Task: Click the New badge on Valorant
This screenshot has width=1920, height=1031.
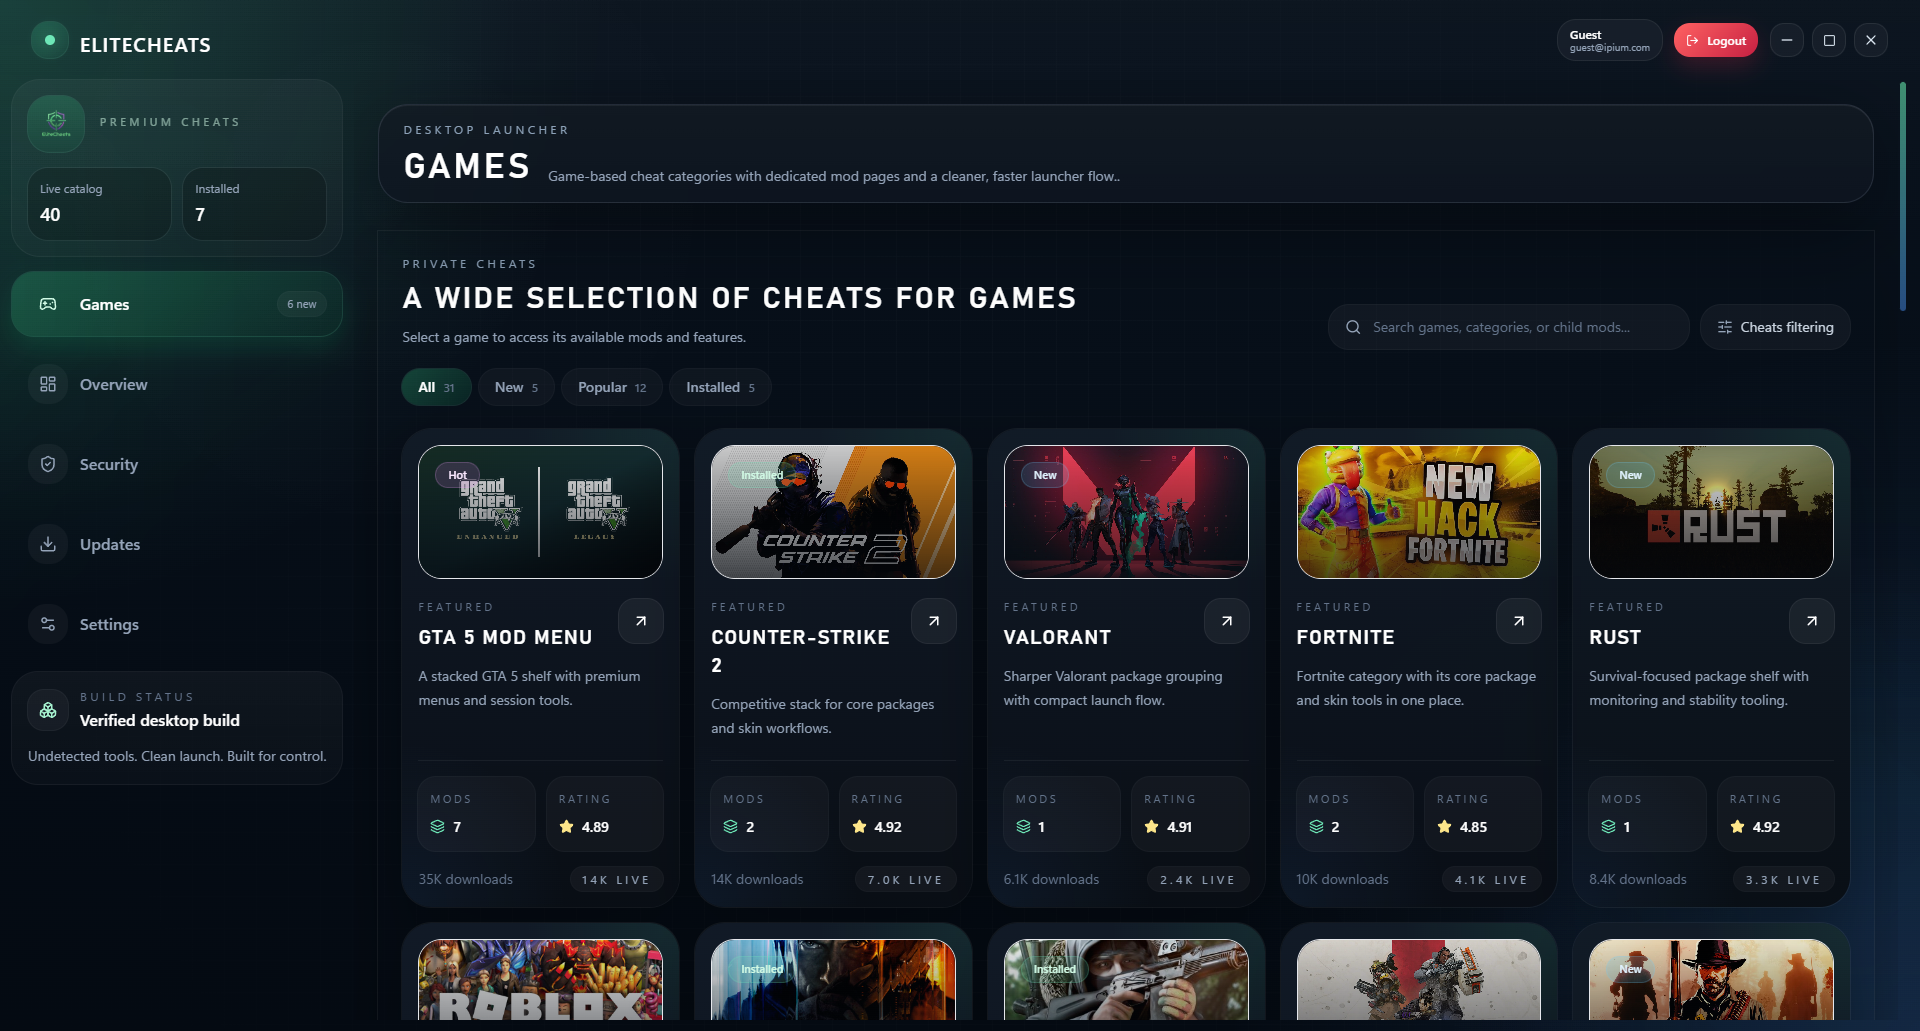Action: click(1045, 475)
